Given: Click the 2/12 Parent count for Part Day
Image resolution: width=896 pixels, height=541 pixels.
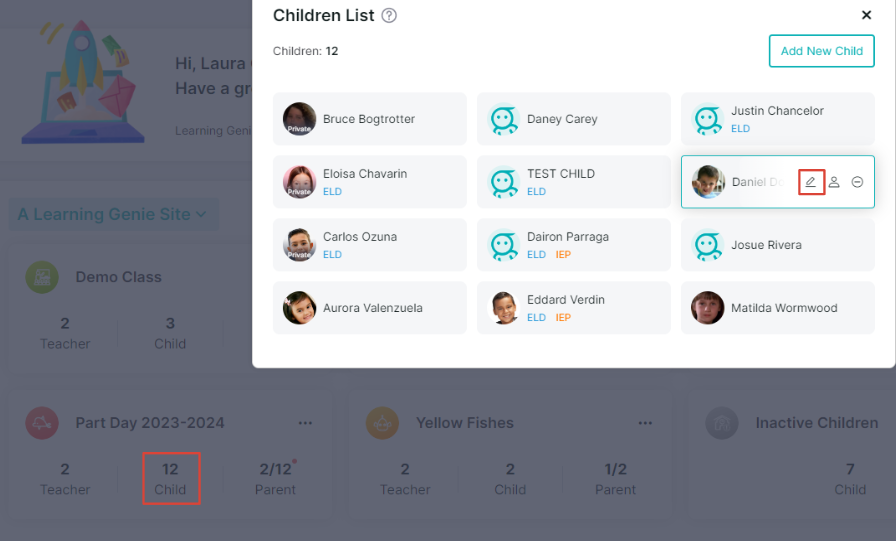Looking at the screenshot, I should click(275, 479).
